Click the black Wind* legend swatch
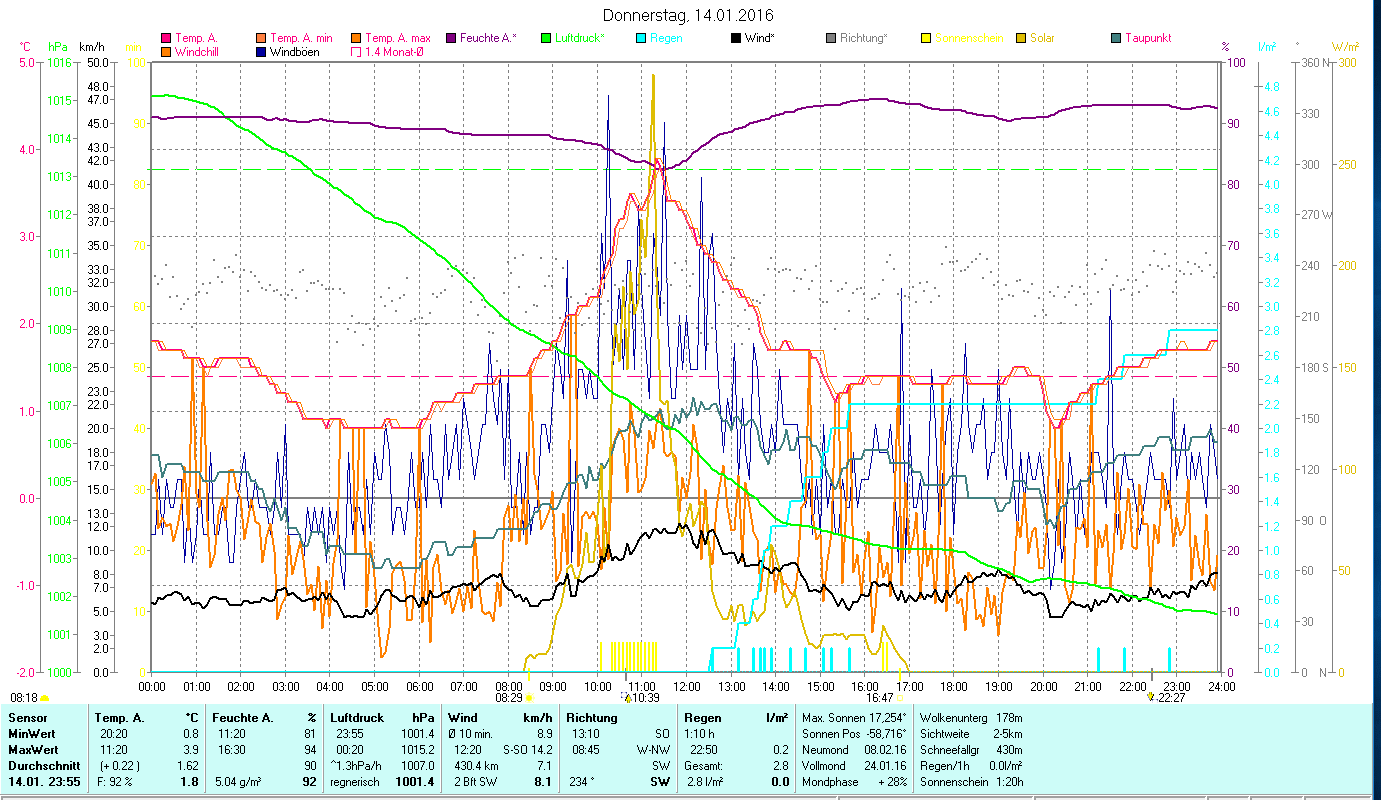Viewport: 1381px width, 800px height. click(x=736, y=38)
